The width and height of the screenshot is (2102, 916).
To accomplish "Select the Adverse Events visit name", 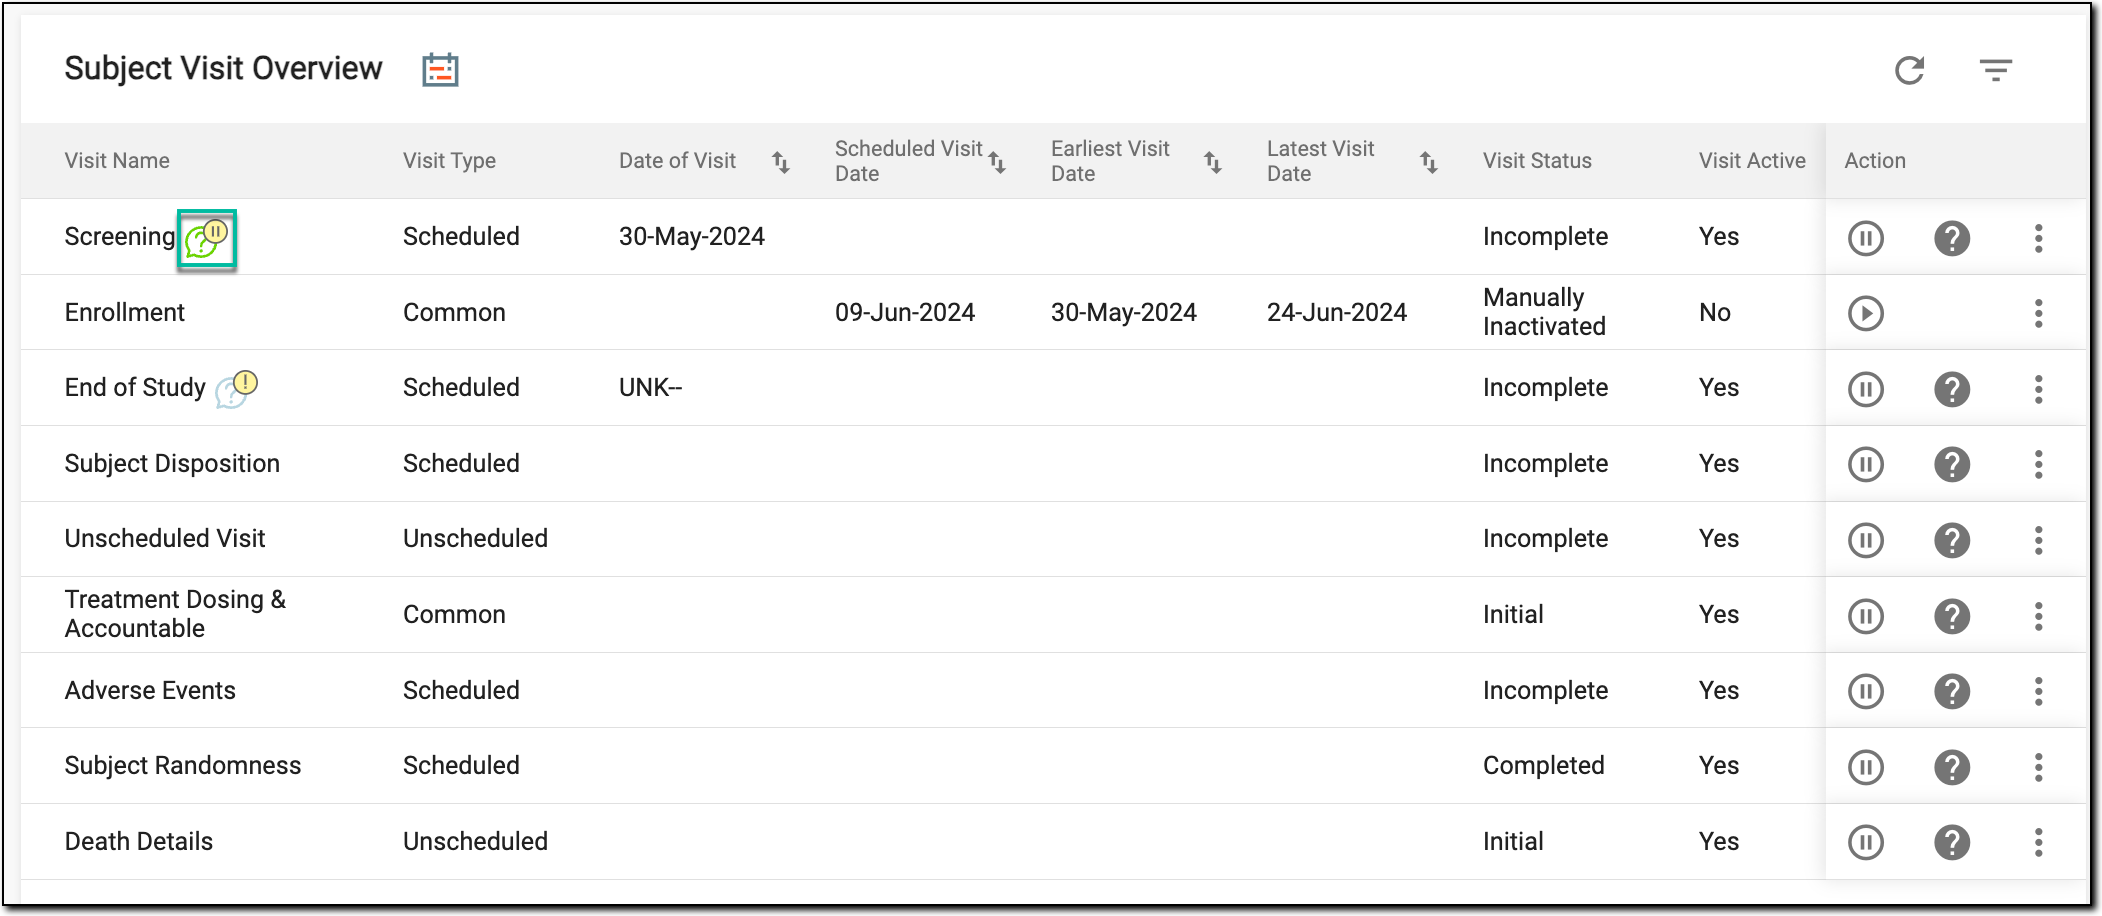I will (x=150, y=691).
